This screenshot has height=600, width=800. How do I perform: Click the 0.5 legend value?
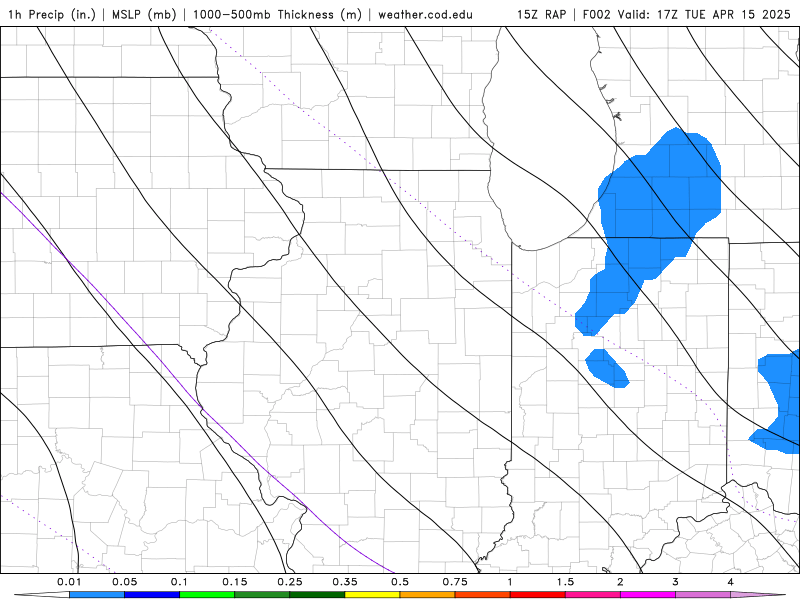pos(400,582)
